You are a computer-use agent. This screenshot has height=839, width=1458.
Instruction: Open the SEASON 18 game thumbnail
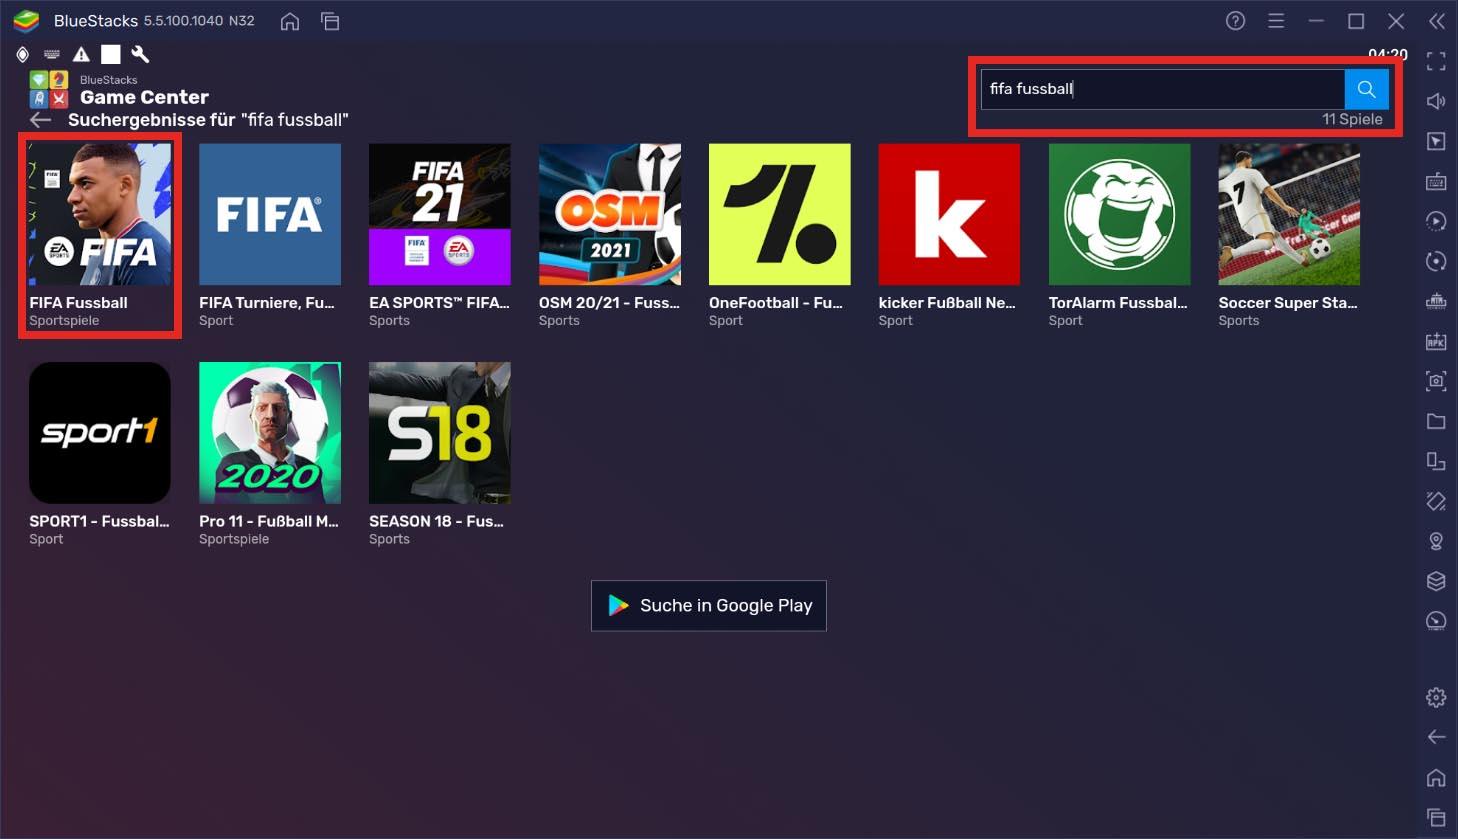tap(440, 433)
